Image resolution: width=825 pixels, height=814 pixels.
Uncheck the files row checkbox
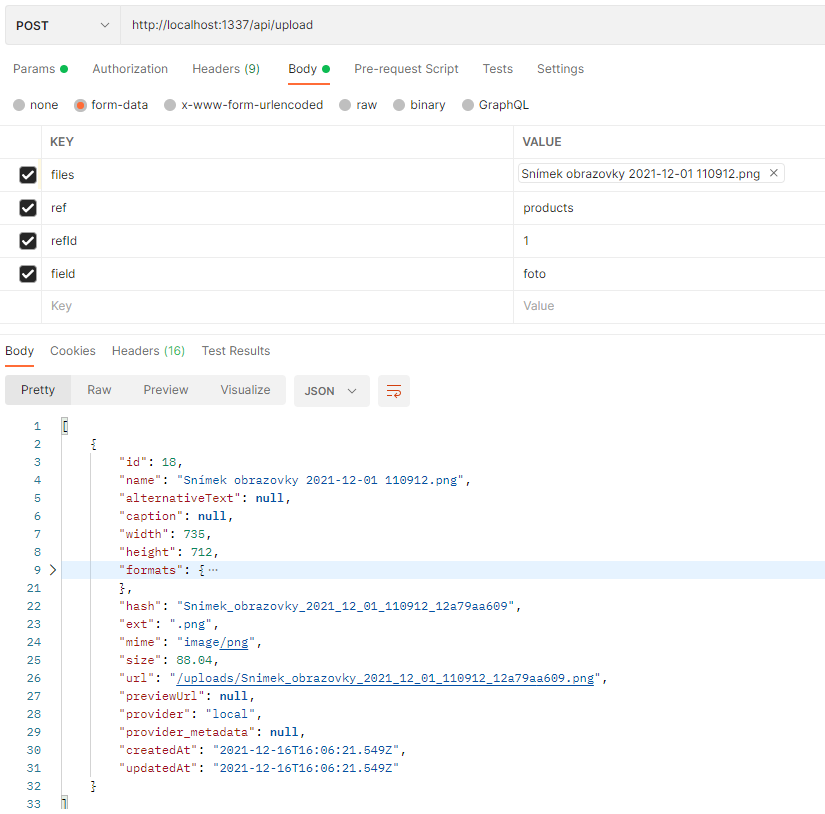coord(28,175)
